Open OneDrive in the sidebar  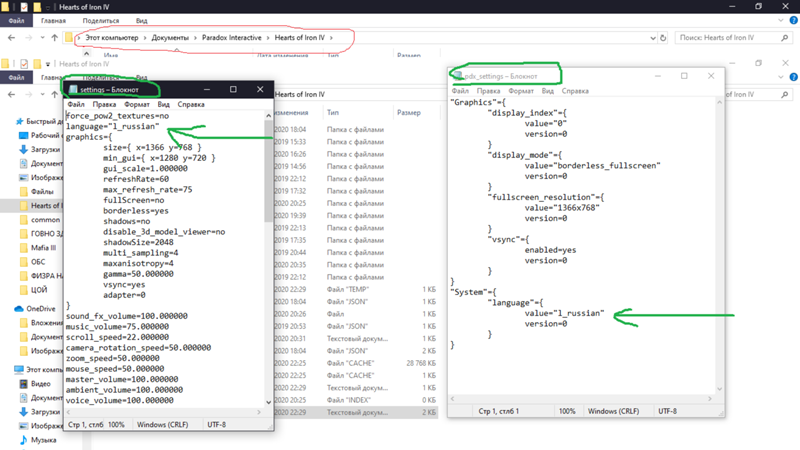pyautogui.click(x=35, y=309)
